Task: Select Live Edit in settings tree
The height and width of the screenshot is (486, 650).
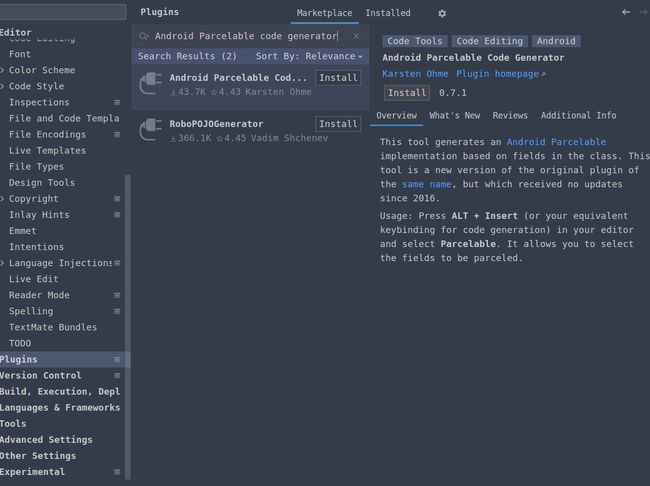Action: pyautogui.click(x=34, y=279)
